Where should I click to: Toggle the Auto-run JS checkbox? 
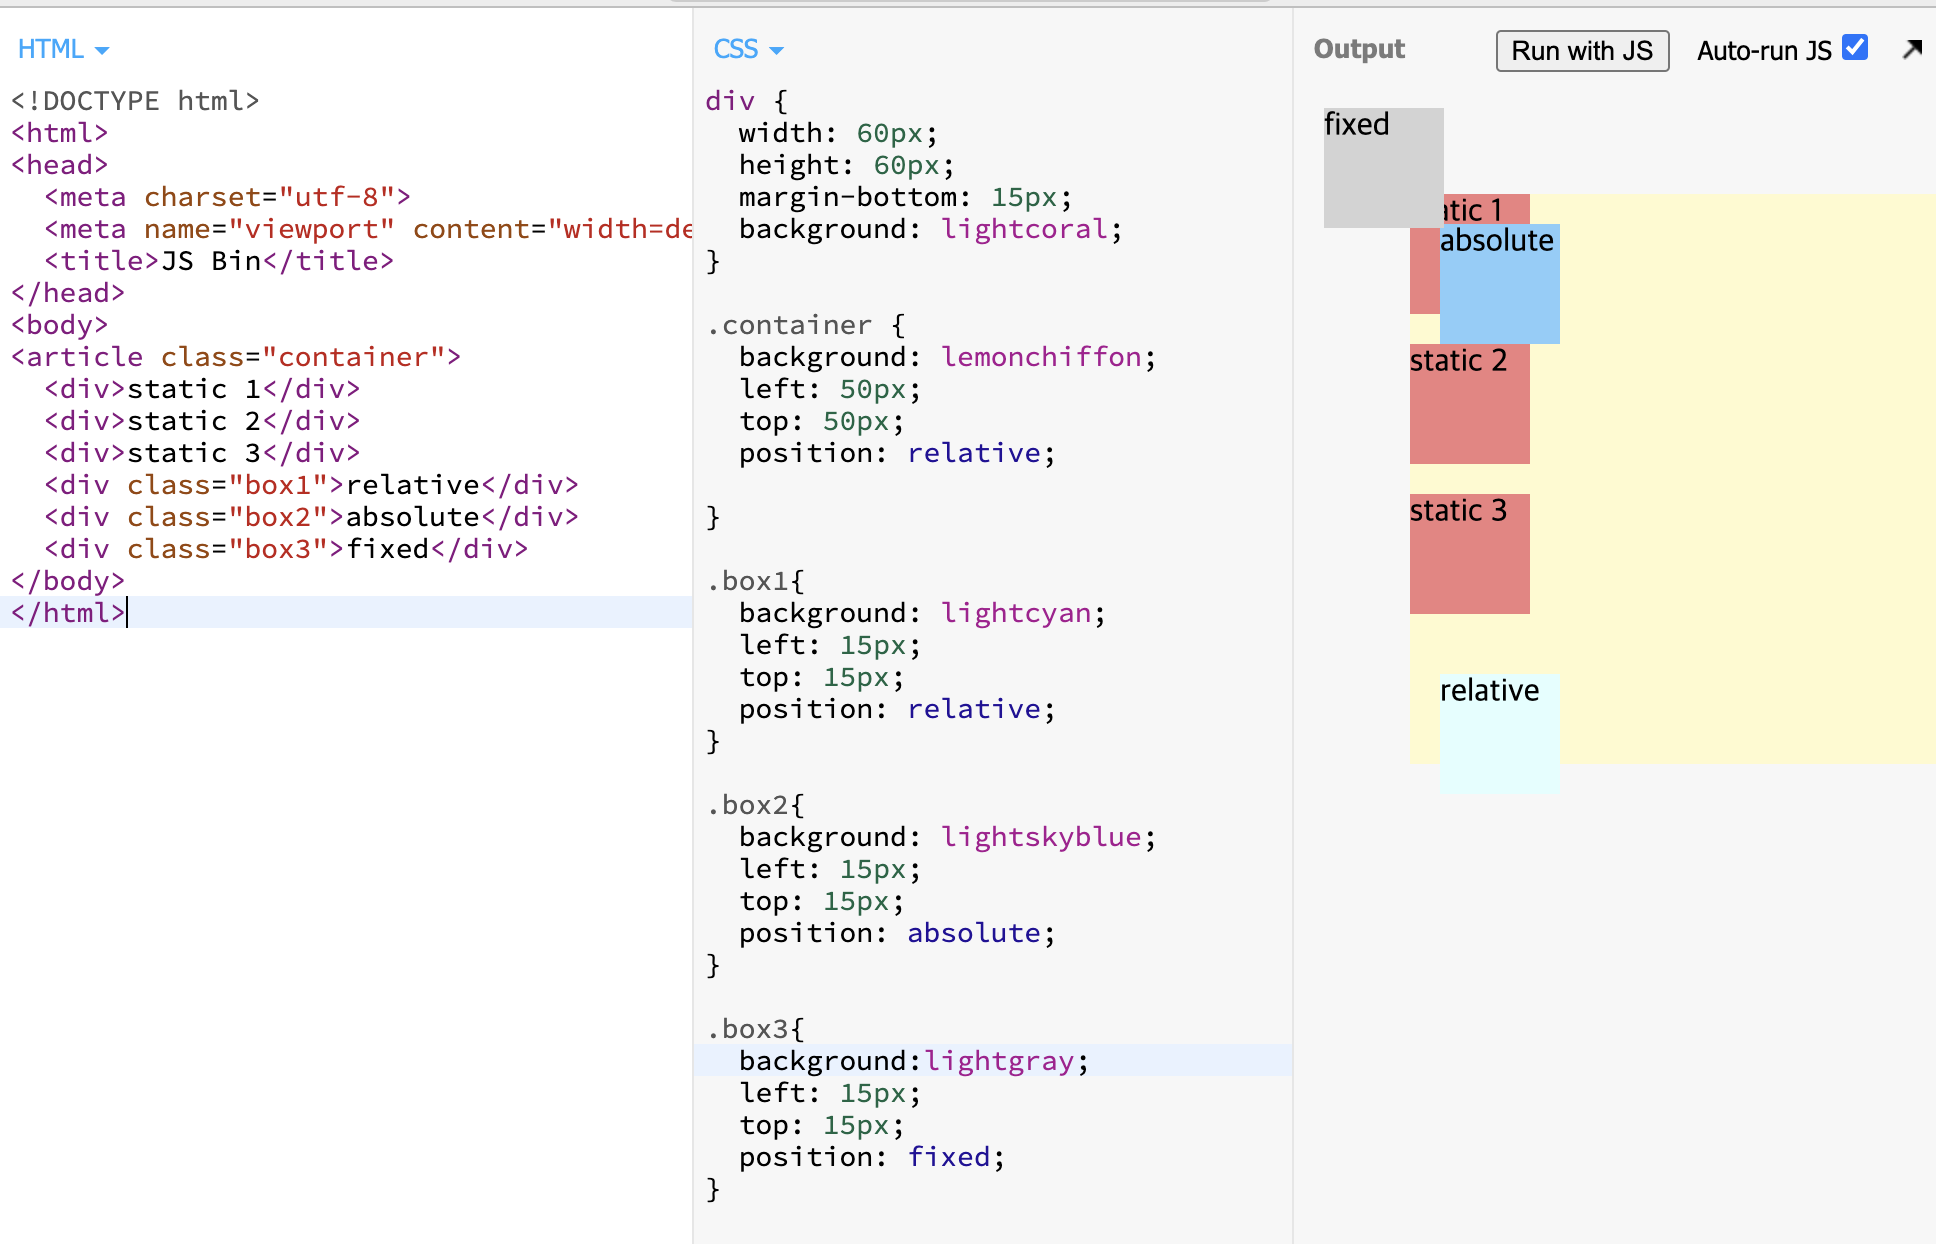tap(1855, 48)
